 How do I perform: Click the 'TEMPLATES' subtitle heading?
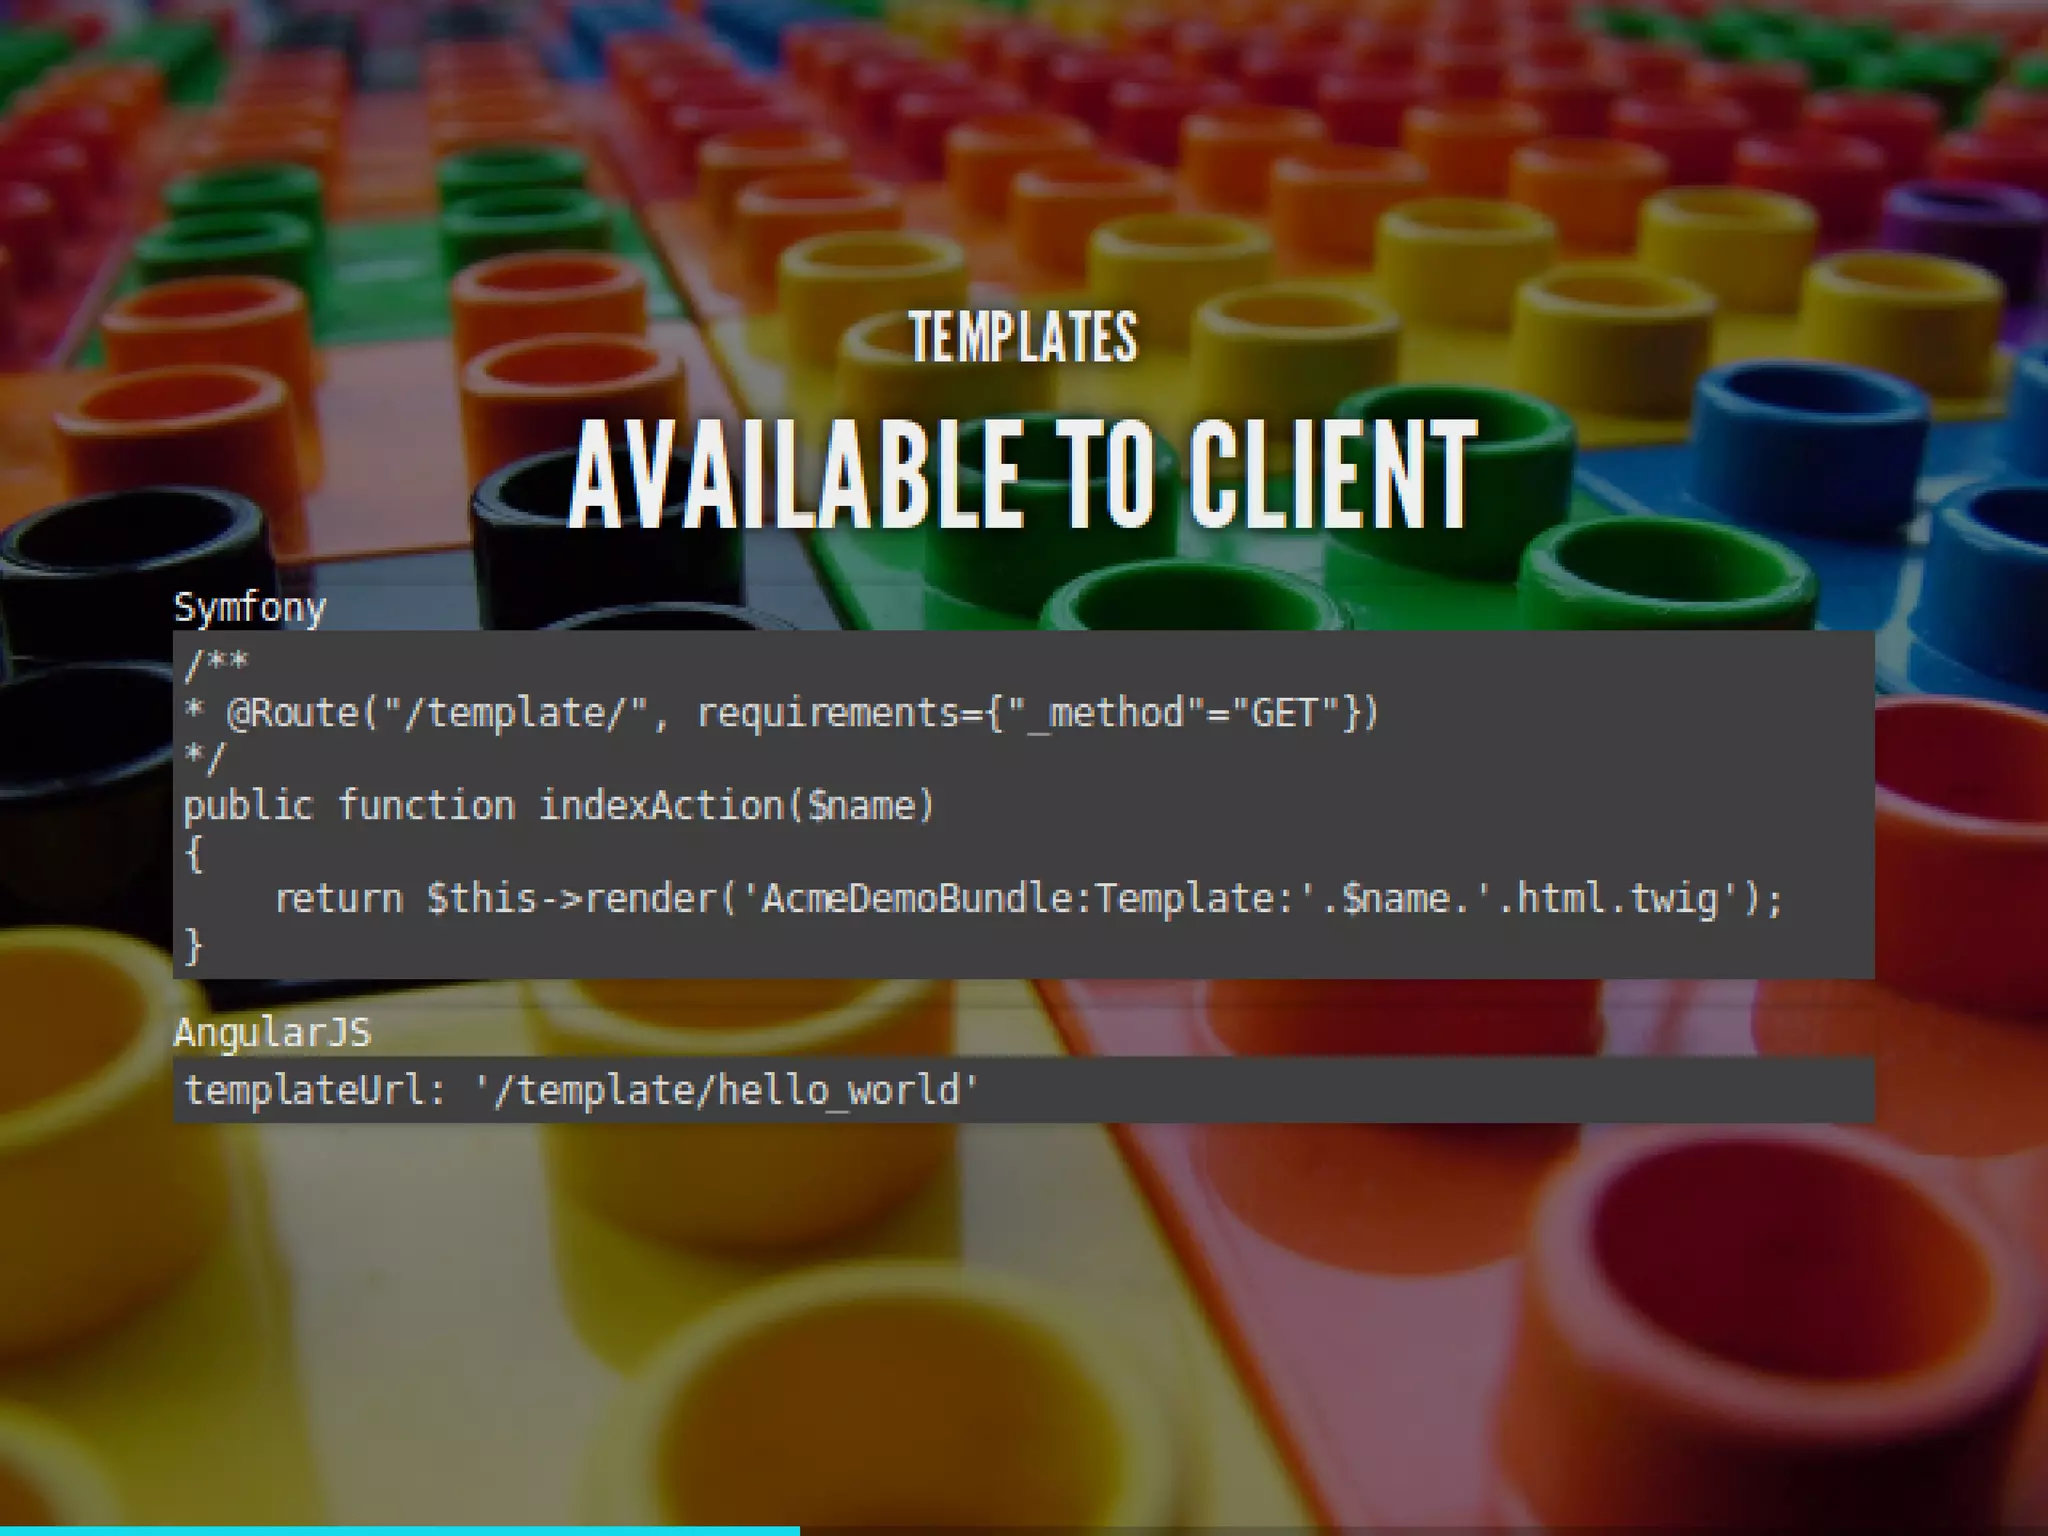click(1023, 337)
